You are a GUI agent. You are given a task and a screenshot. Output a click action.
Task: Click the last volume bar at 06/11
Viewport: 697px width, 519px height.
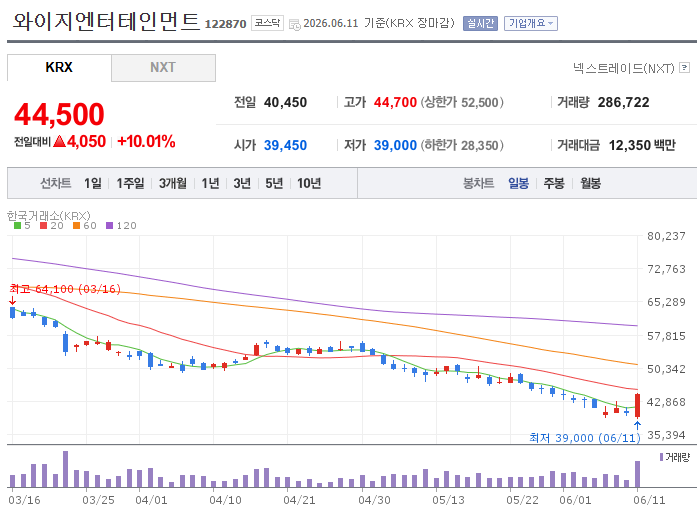(x=637, y=474)
